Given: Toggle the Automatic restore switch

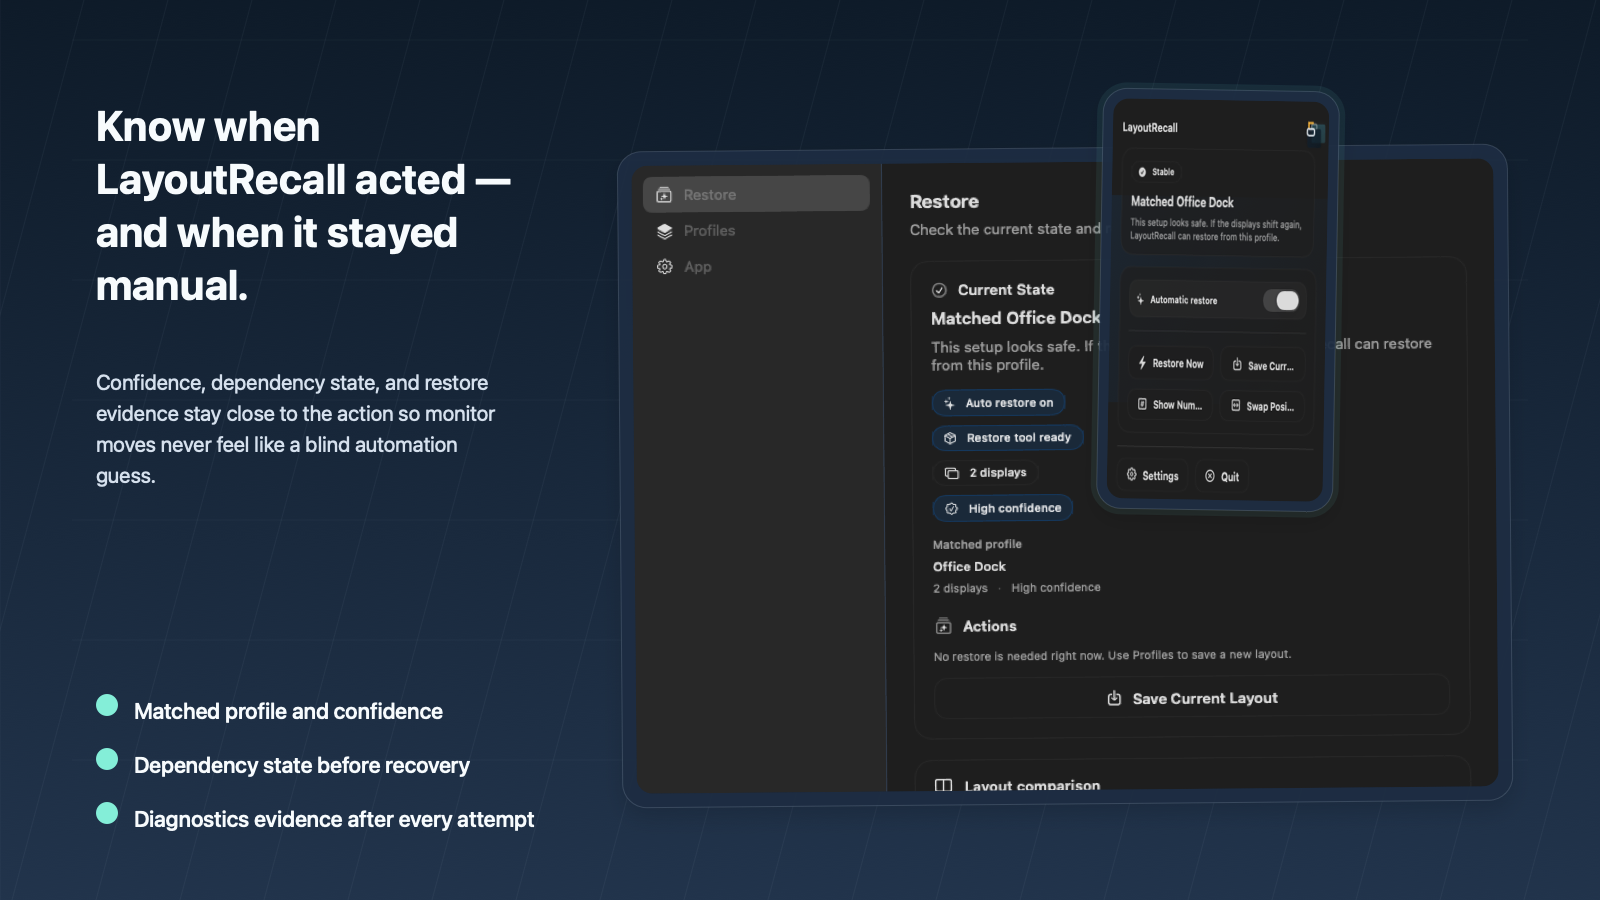Looking at the screenshot, I should 1280,301.
